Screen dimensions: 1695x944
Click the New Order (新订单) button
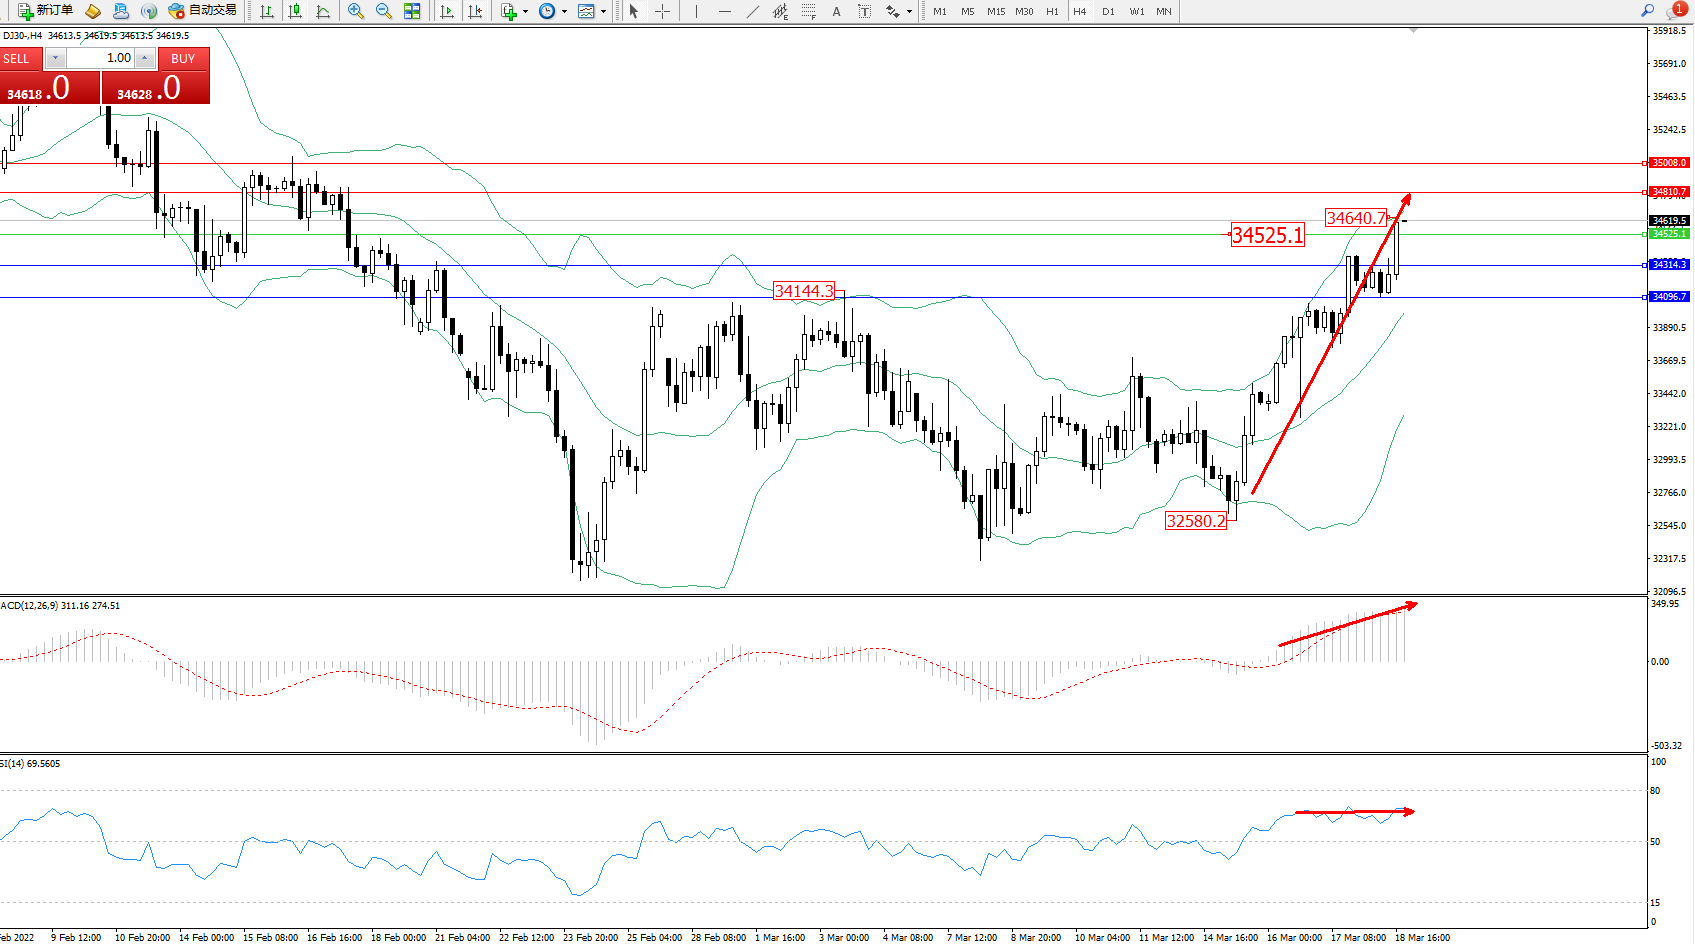[x=46, y=11]
